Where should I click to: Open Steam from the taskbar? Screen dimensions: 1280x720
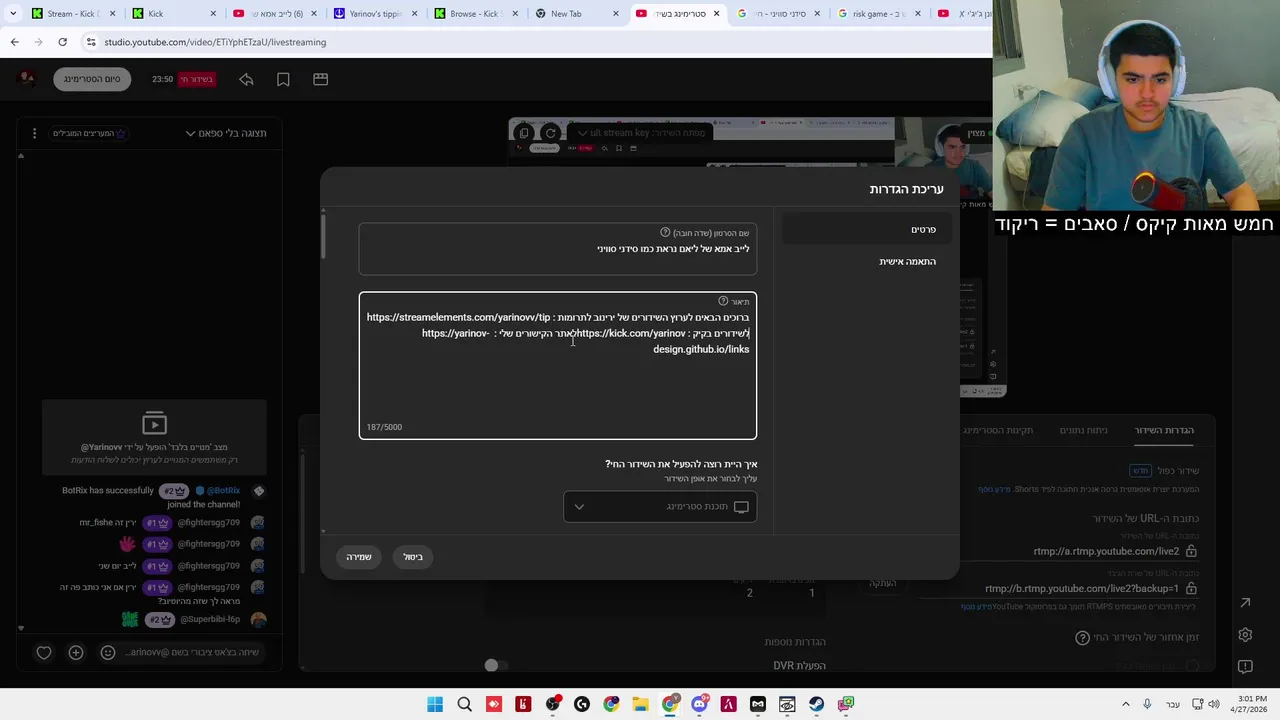point(816,704)
